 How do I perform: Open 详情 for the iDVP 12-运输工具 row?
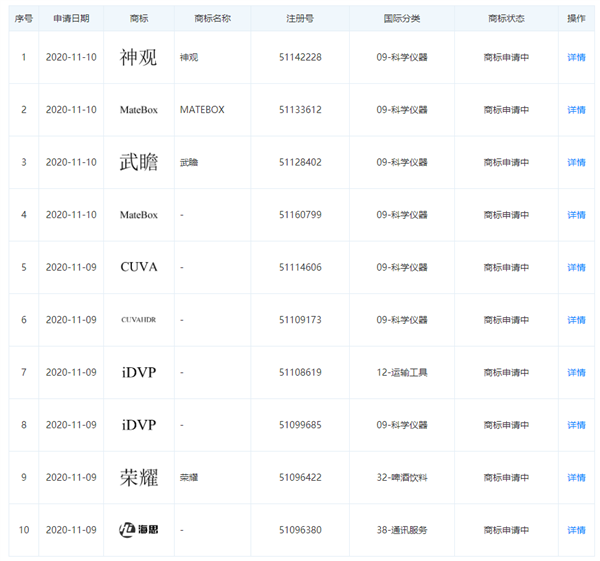576,372
